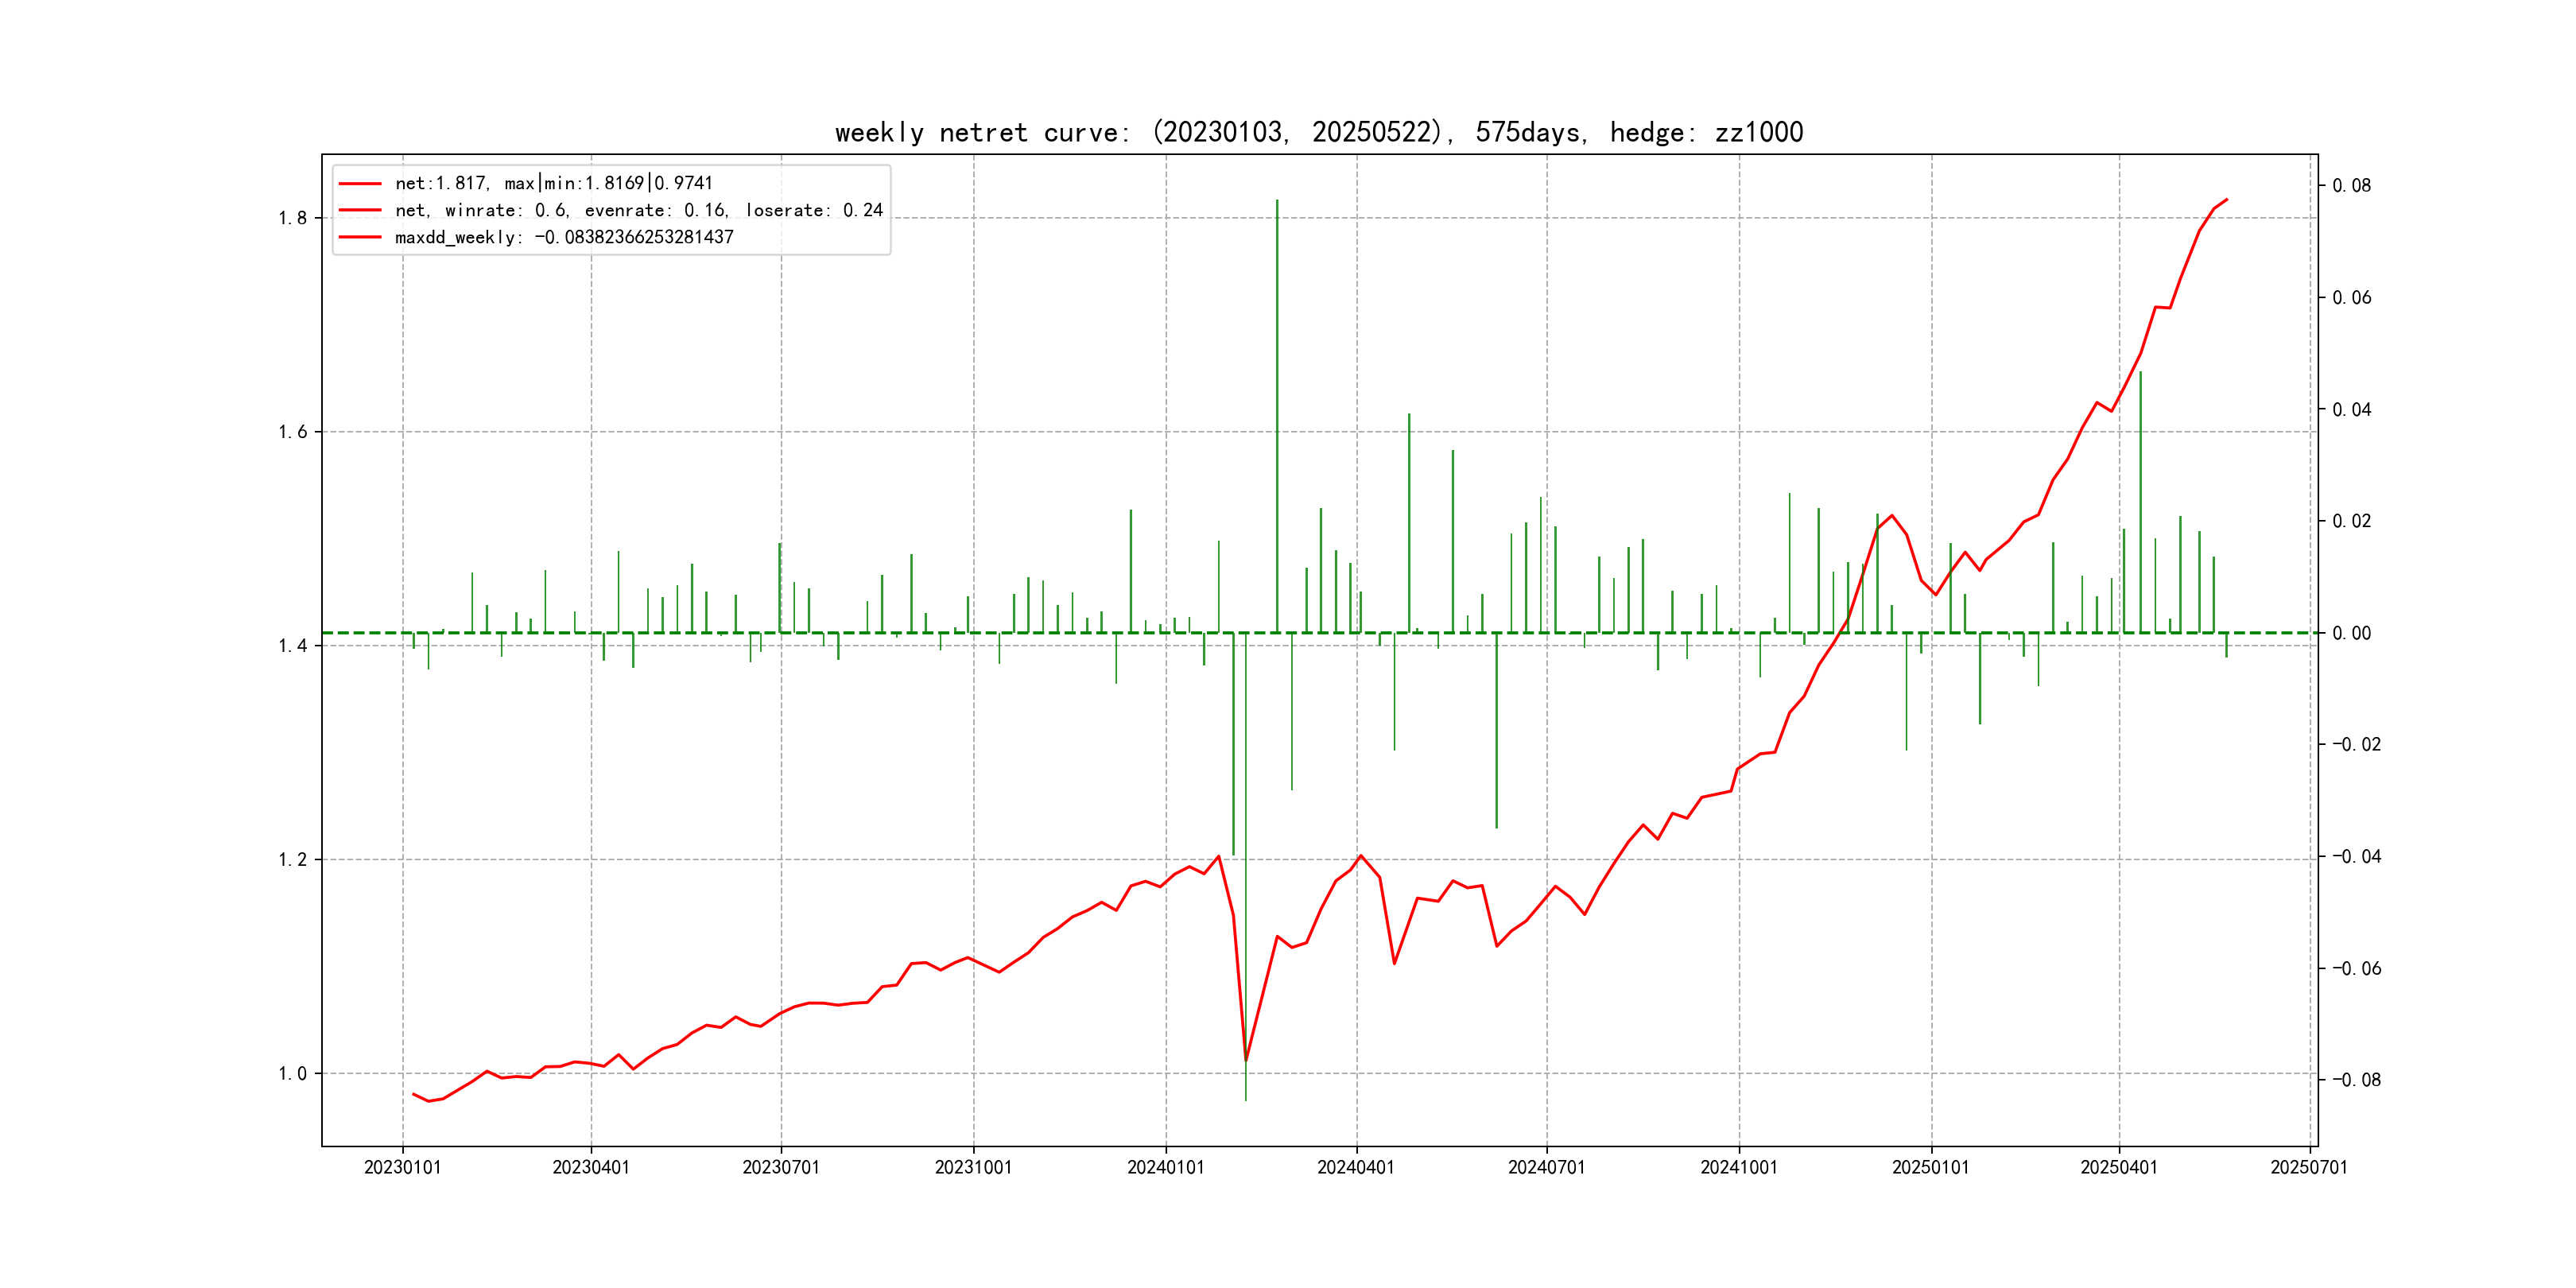
Task: Select the 20250401 x-axis date label
Action: [x=2118, y=1167]
